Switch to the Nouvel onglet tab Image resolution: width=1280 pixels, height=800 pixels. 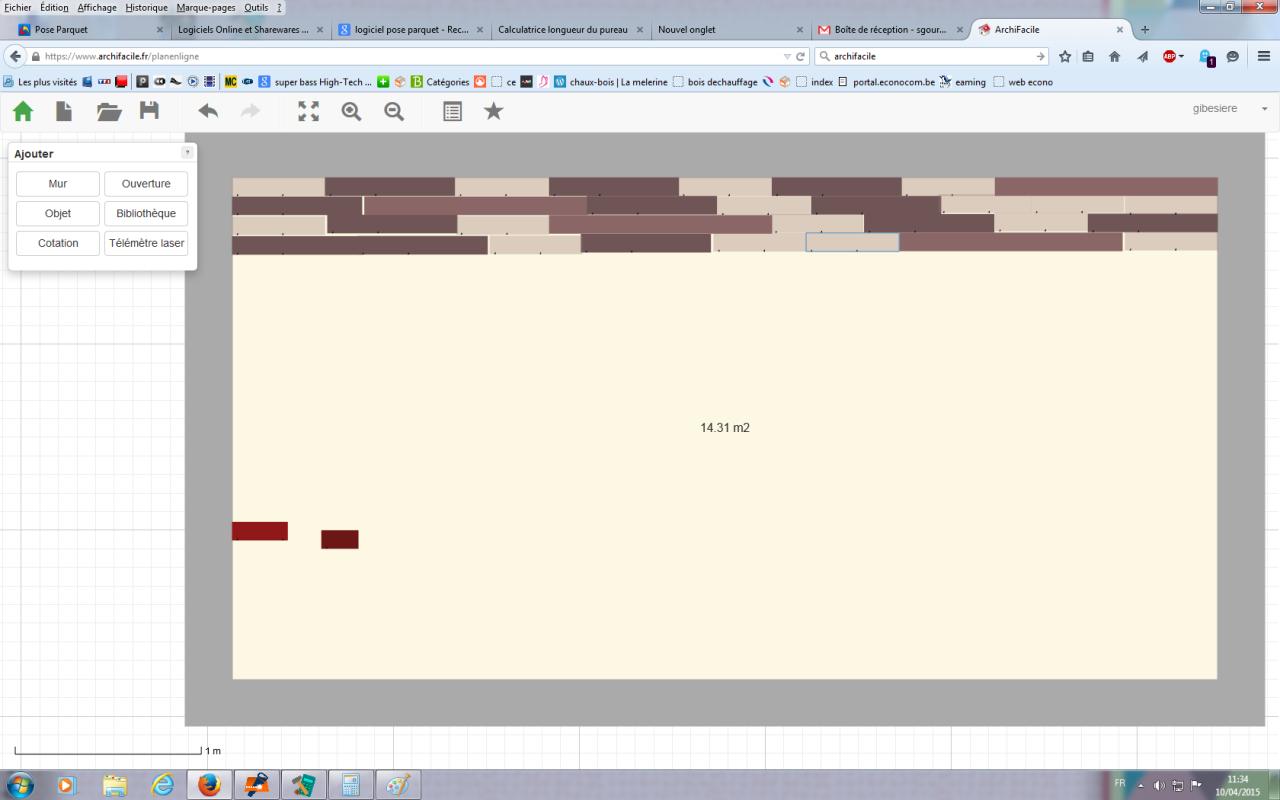730,30
